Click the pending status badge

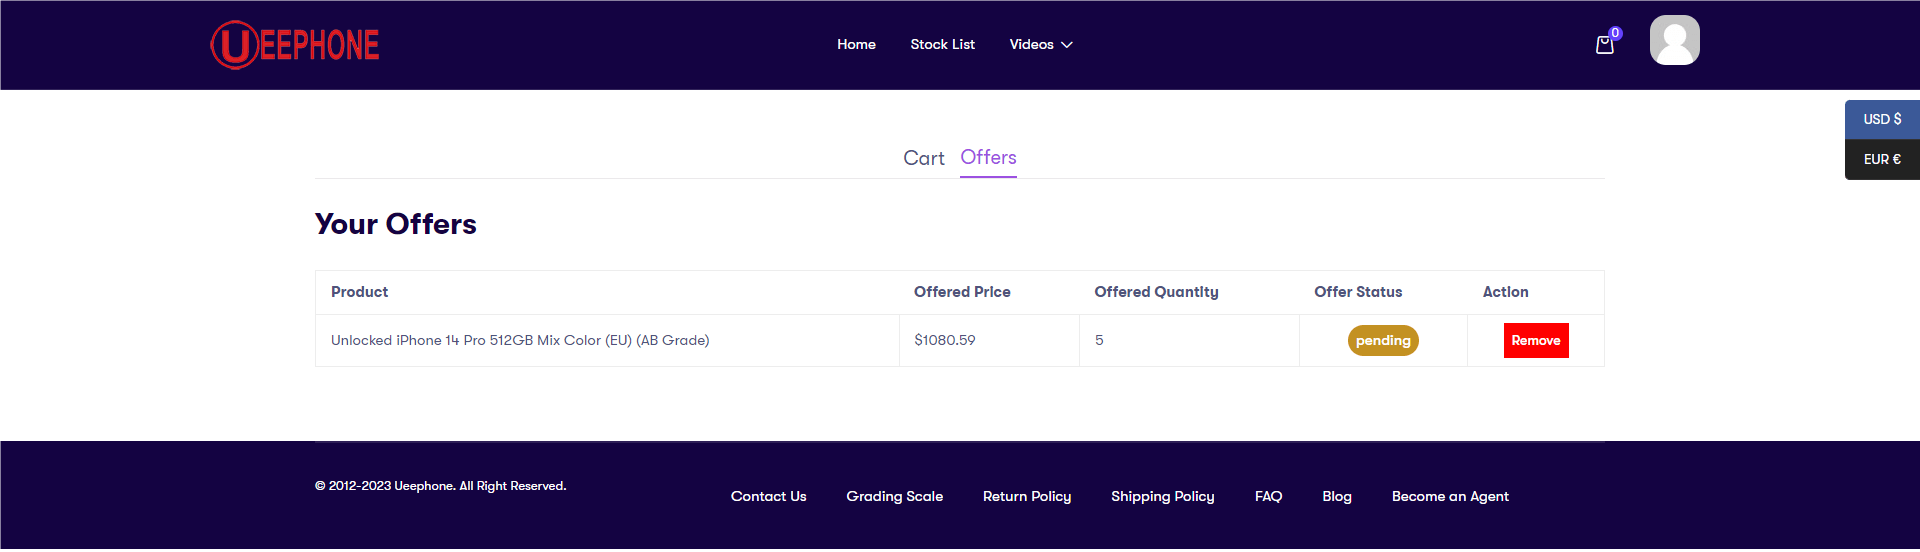pyautogui.click(x=1383, y=340)
